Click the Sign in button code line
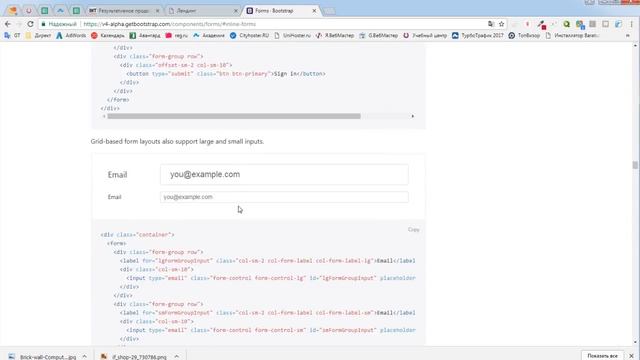Viewport: 640px width, 360px height. pos(226,74)
